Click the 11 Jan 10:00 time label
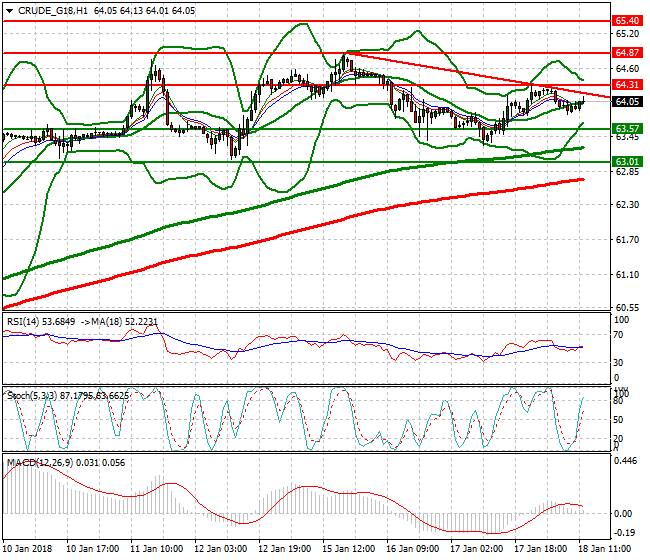 (157, 549)
